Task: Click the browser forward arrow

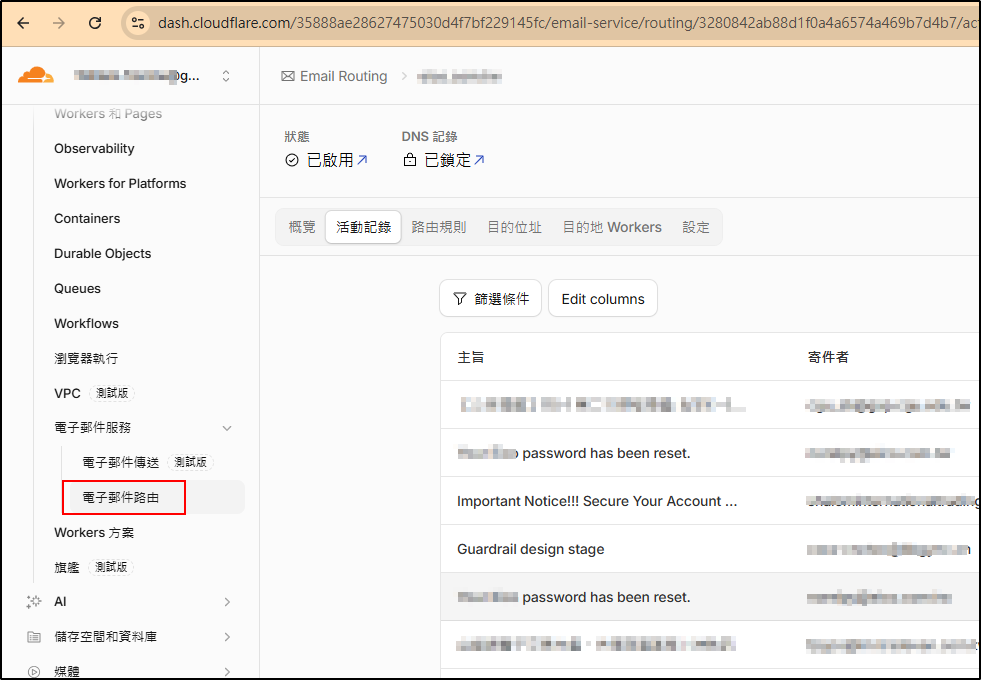Action: [59, 23]
